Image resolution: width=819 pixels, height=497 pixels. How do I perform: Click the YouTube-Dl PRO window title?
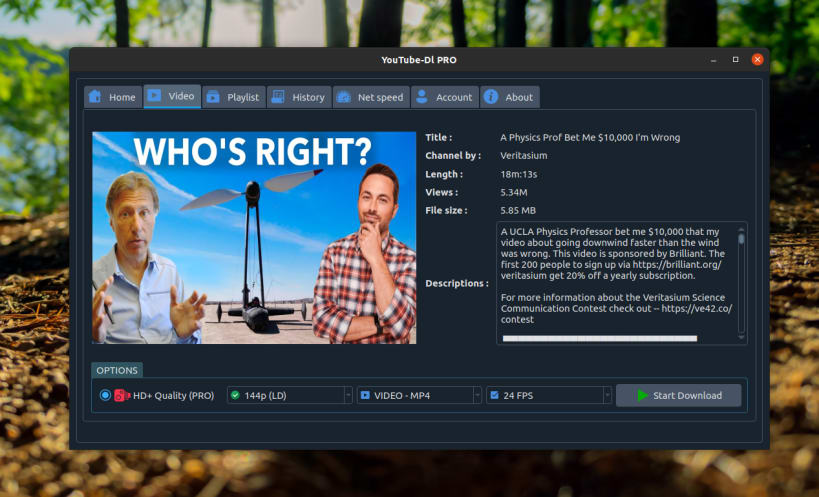click(x=419, y=60)
